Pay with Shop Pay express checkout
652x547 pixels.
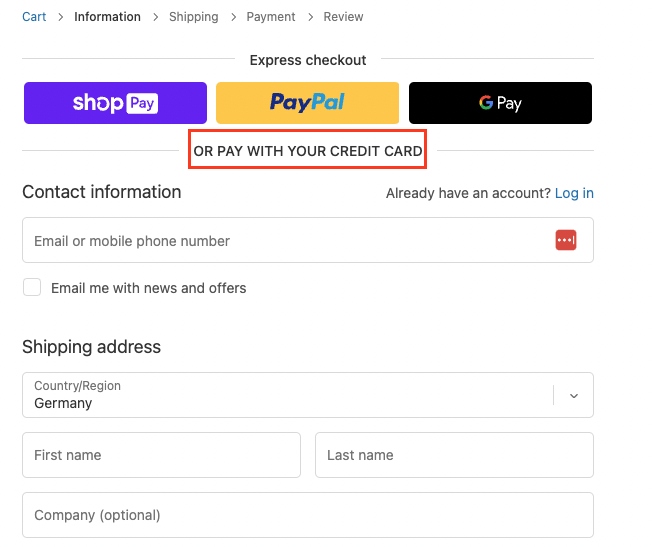click(115, 103)
